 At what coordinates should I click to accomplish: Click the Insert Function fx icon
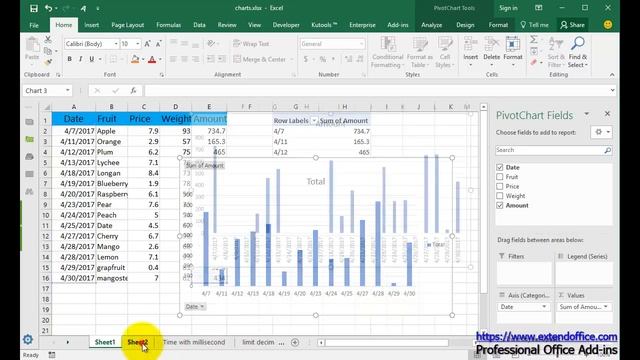tap(133, 91)
